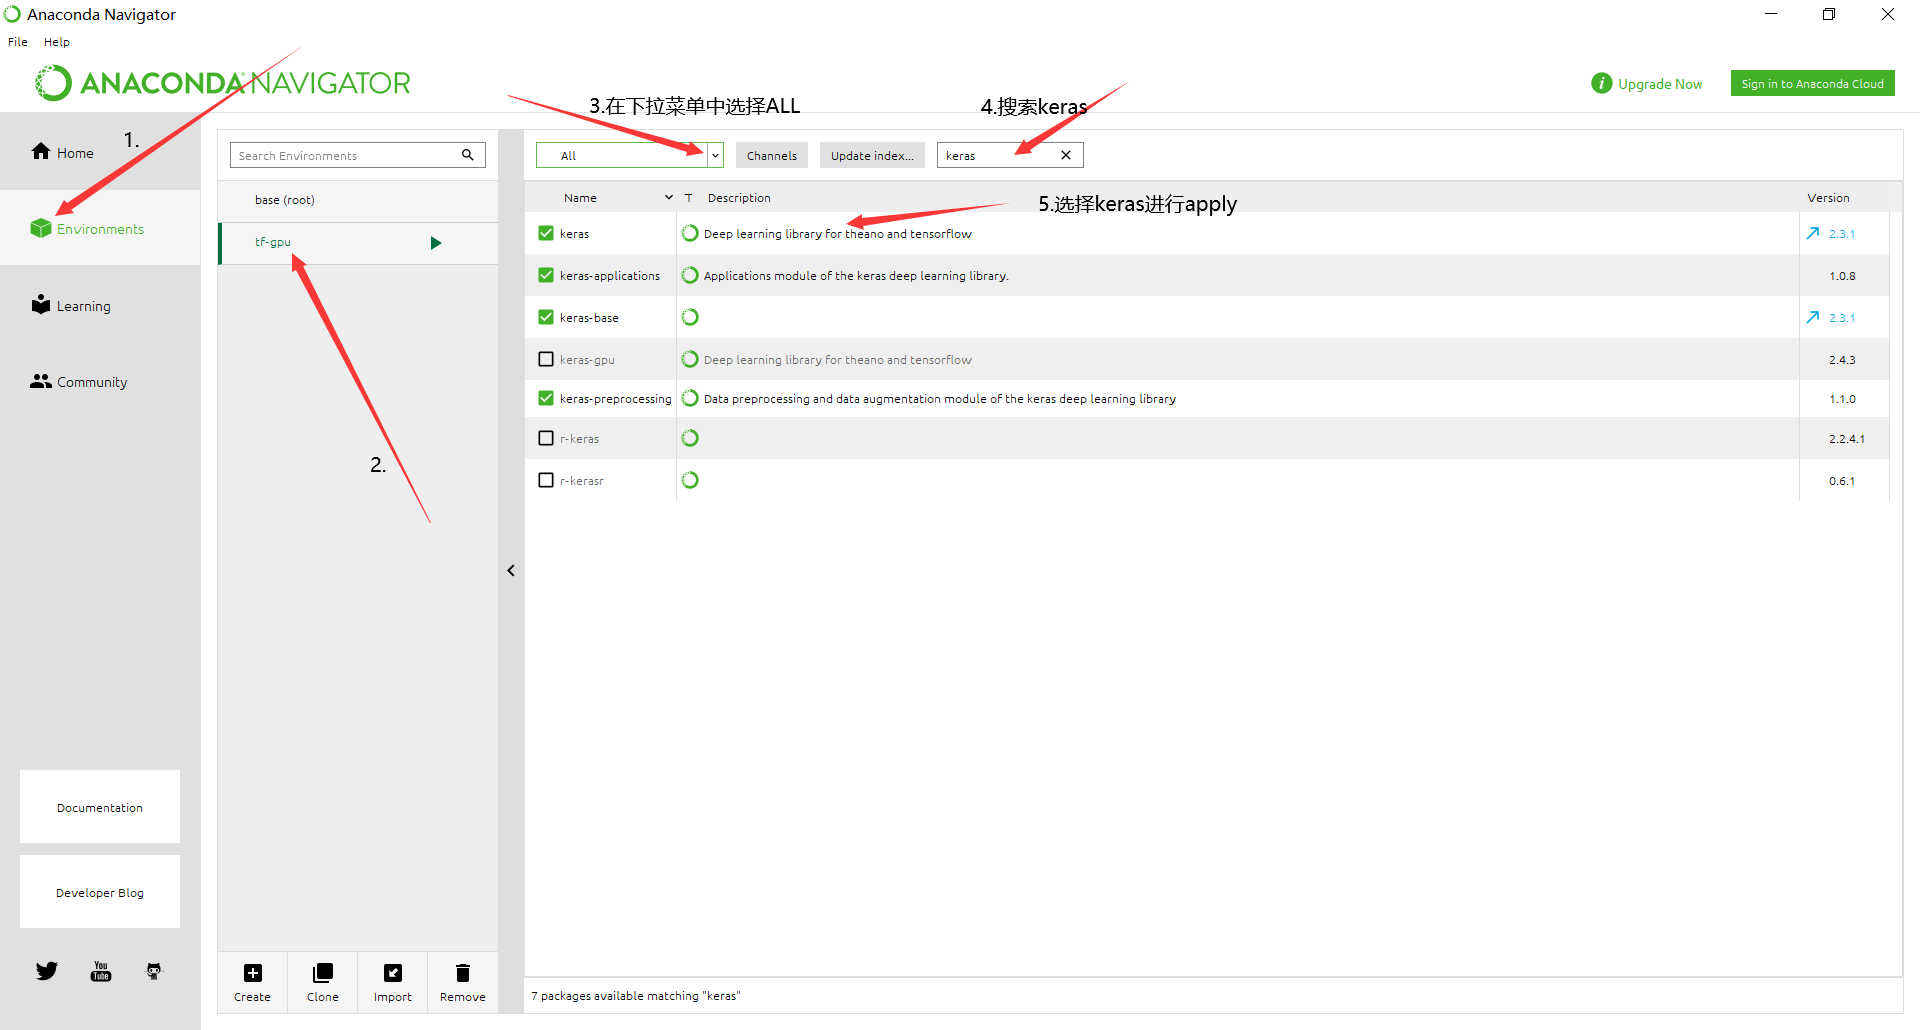The image size is (1920, 1030).
Task: Click the keras row status circle icon
Action: [690, 233]
